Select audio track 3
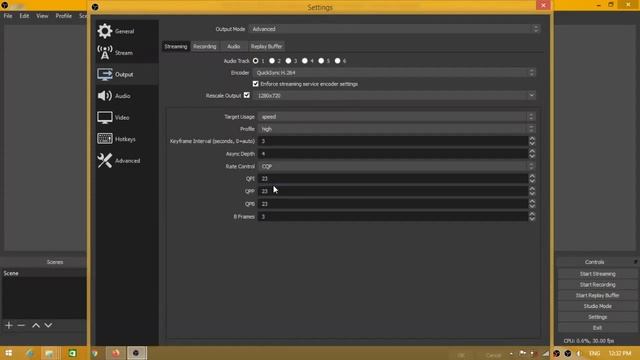 (x=288, y=61)
